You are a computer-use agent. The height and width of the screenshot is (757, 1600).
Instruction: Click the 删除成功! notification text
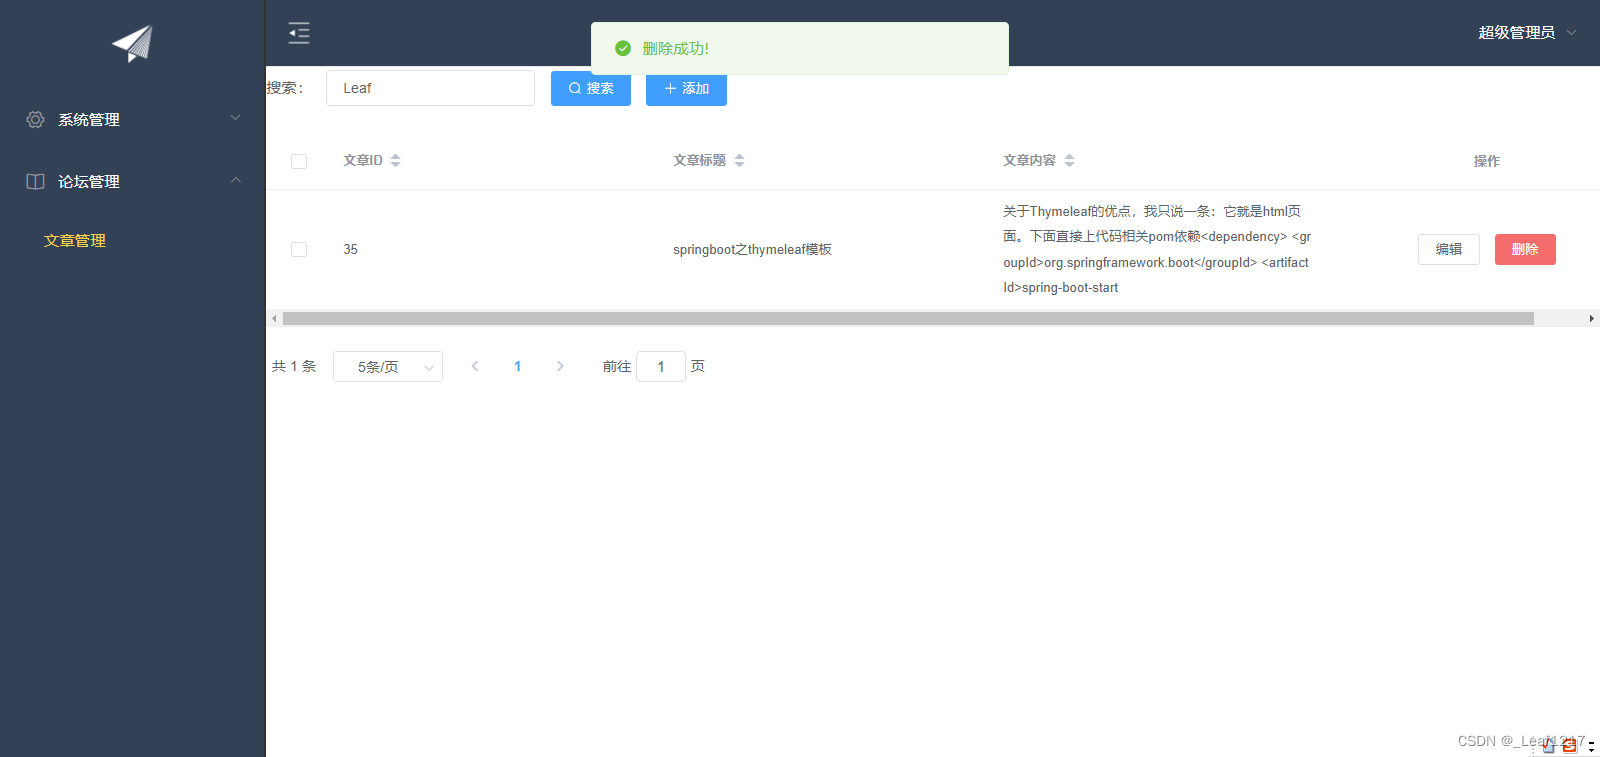(676, 48)
